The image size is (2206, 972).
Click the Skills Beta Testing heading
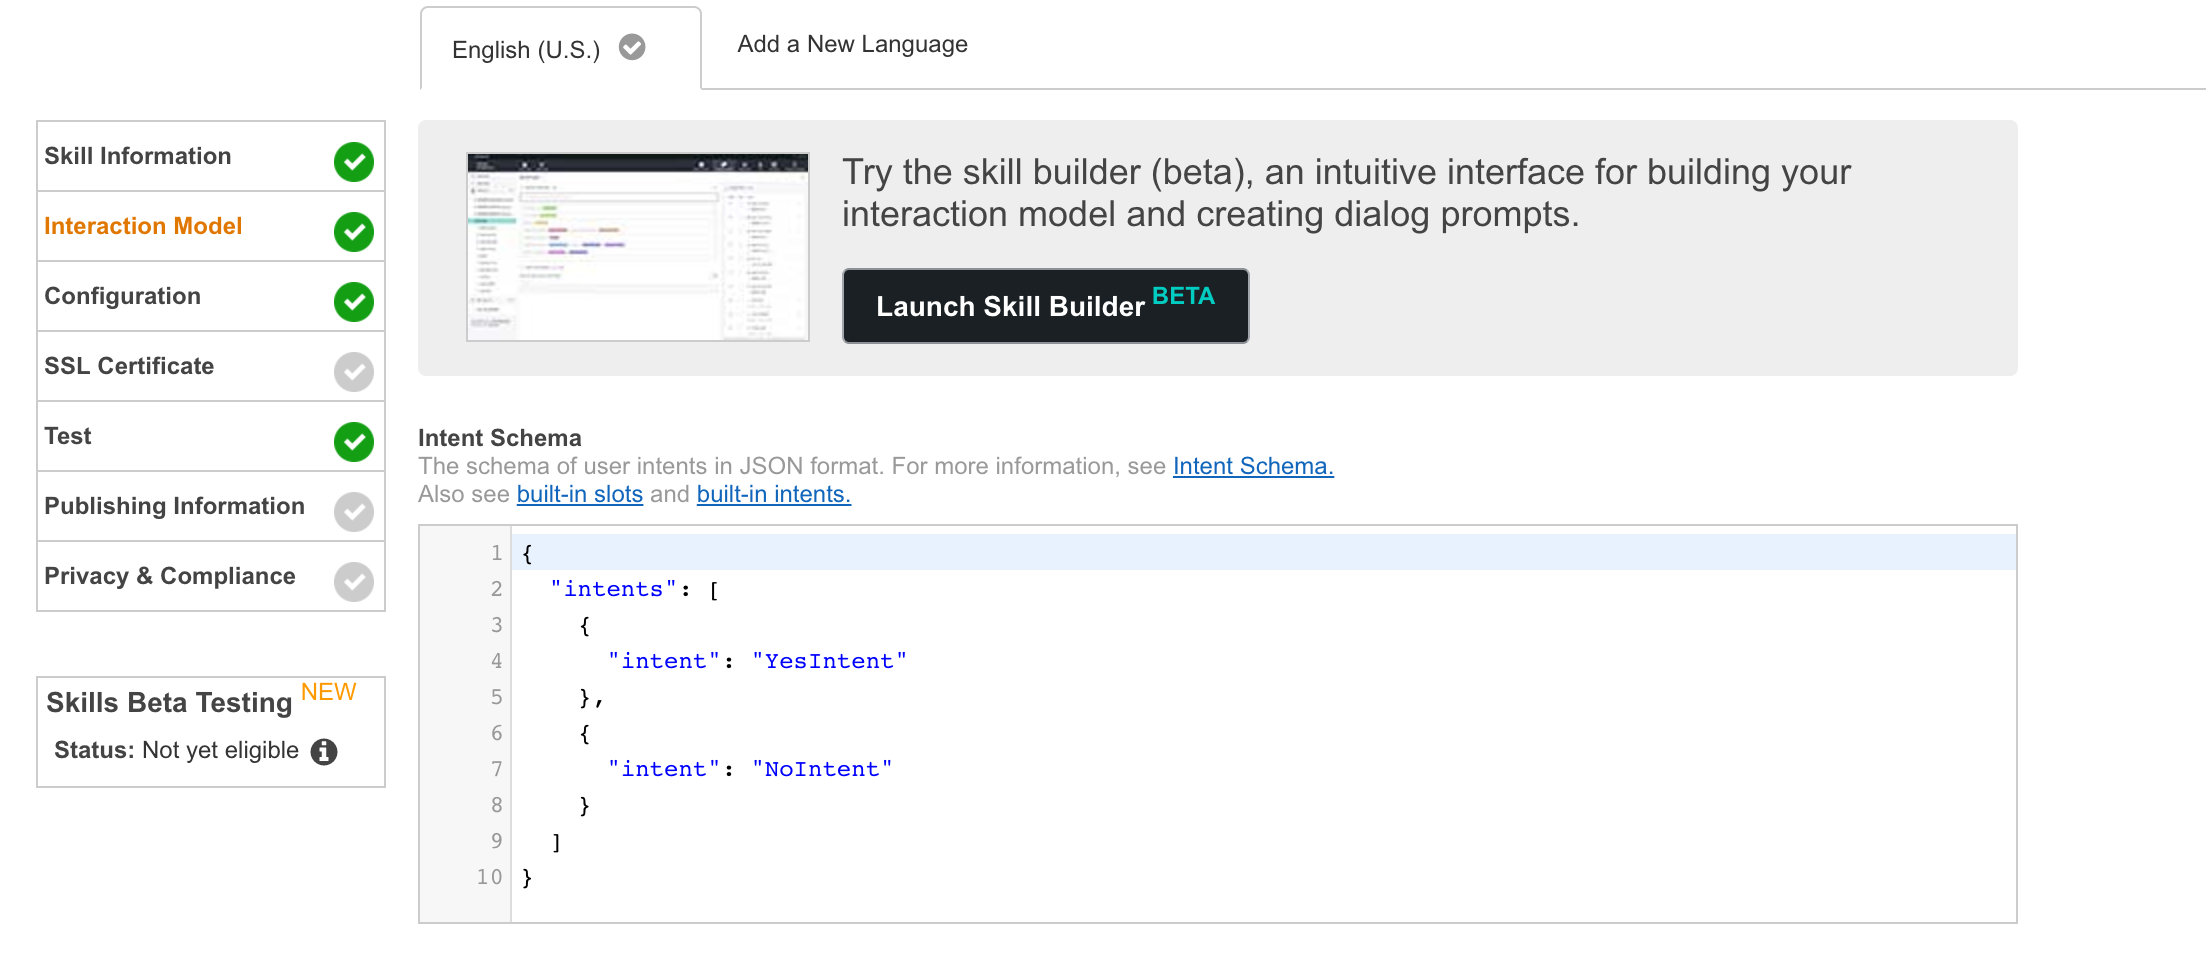169,702
